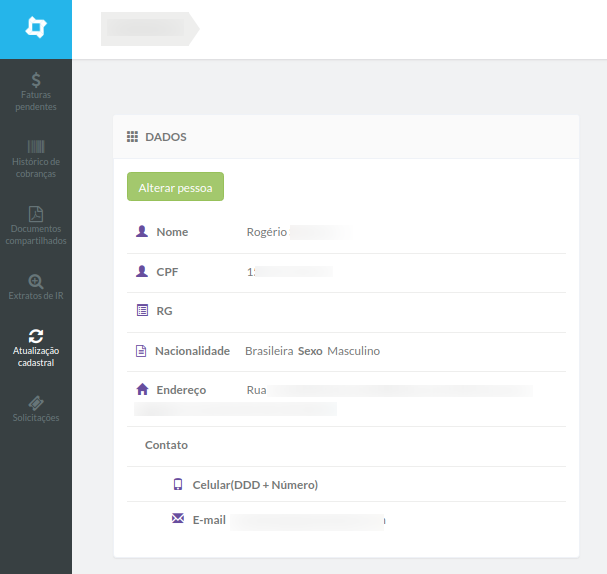
Task: Open Documentos compartilhados PDF icon
Action: coord(36,214)
